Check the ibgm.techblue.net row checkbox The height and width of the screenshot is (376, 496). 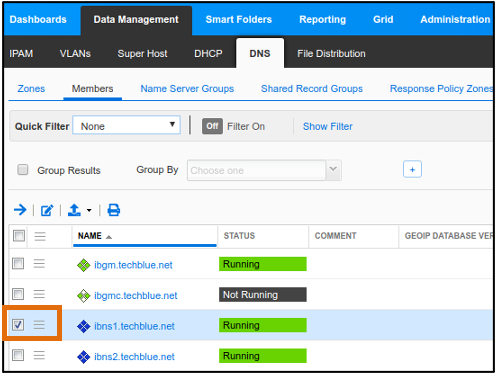(x=18, y=264)
